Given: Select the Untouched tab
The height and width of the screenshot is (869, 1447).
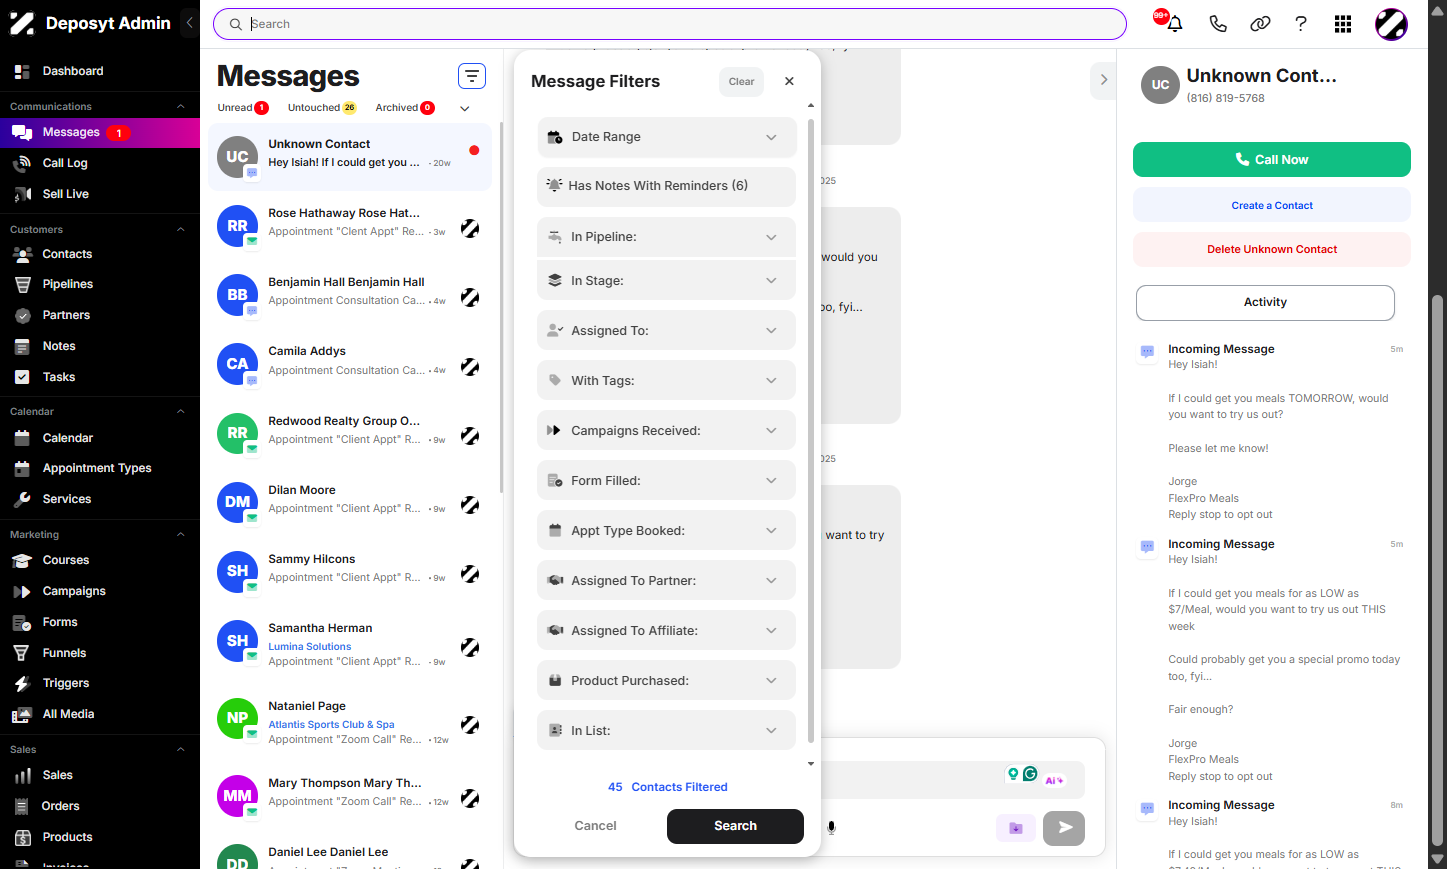Looking at the screenshot, I should point(322,108).
